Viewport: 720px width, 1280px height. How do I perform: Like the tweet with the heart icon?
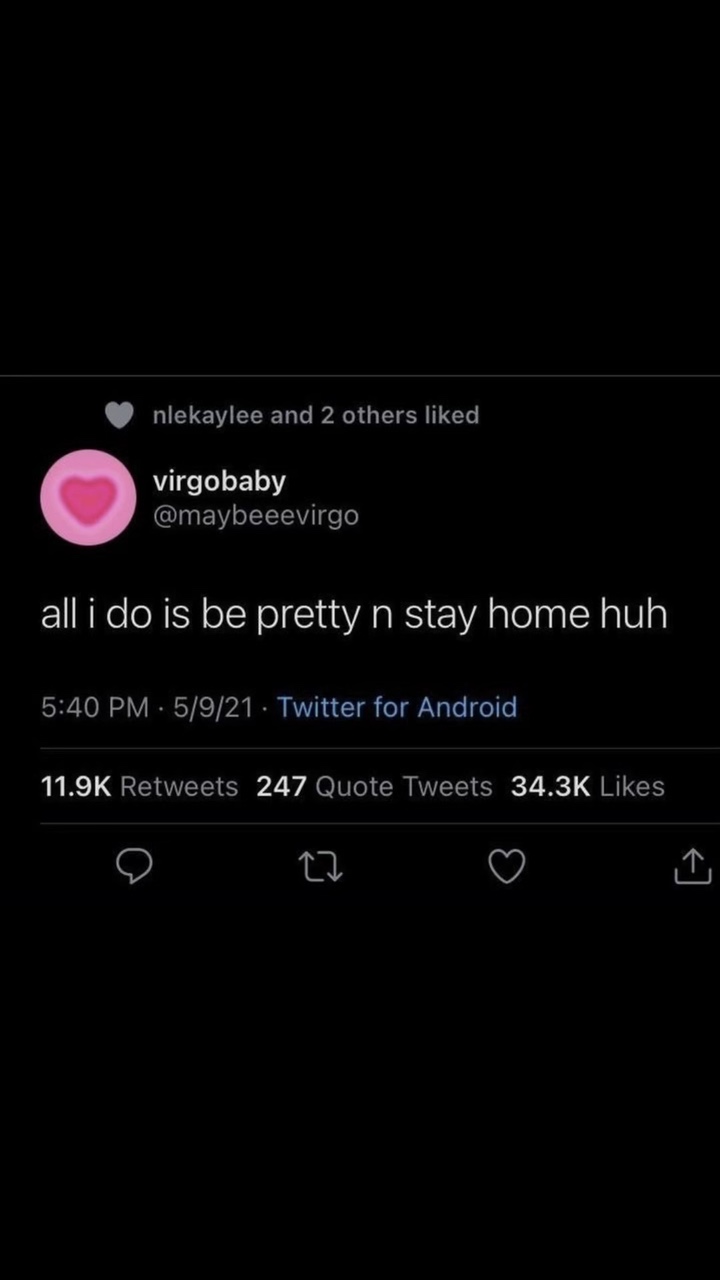pyautogui.click(x=507, y=867)
